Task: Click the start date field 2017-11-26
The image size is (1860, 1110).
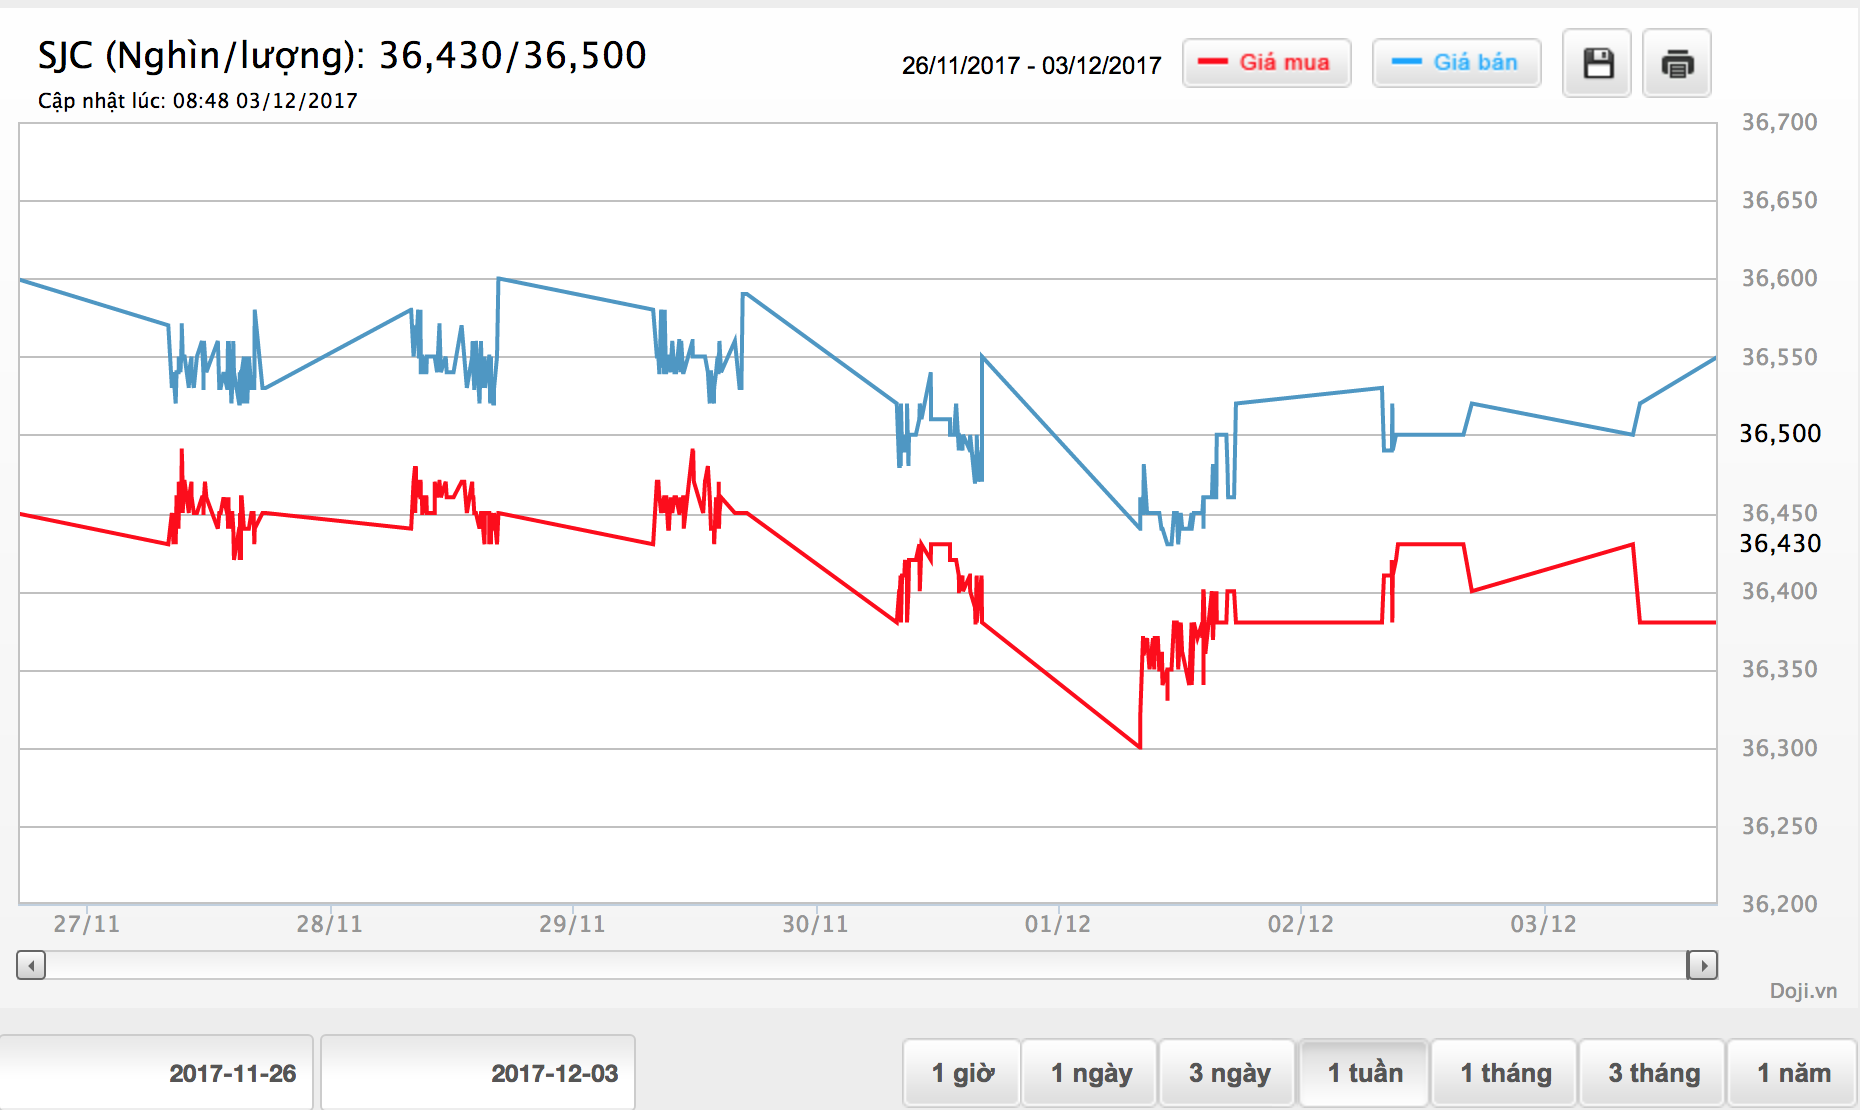Action: click(x=157, y=1073)
